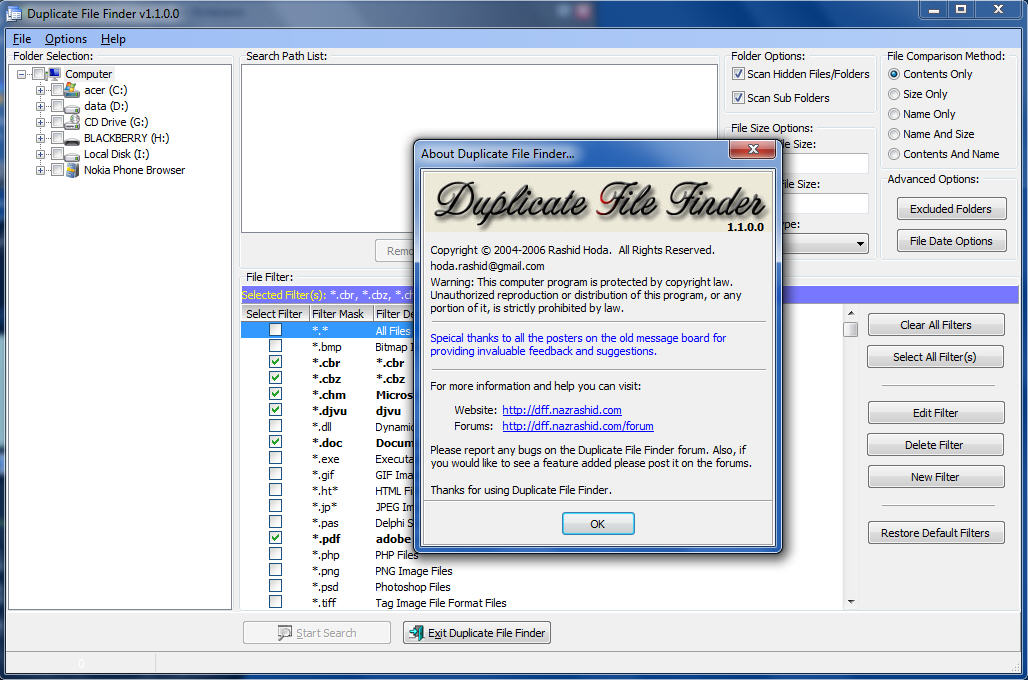This screenshot has width=1028, height=680.
Task: Collapse the Computer tree node
Action: click(22, 74)
